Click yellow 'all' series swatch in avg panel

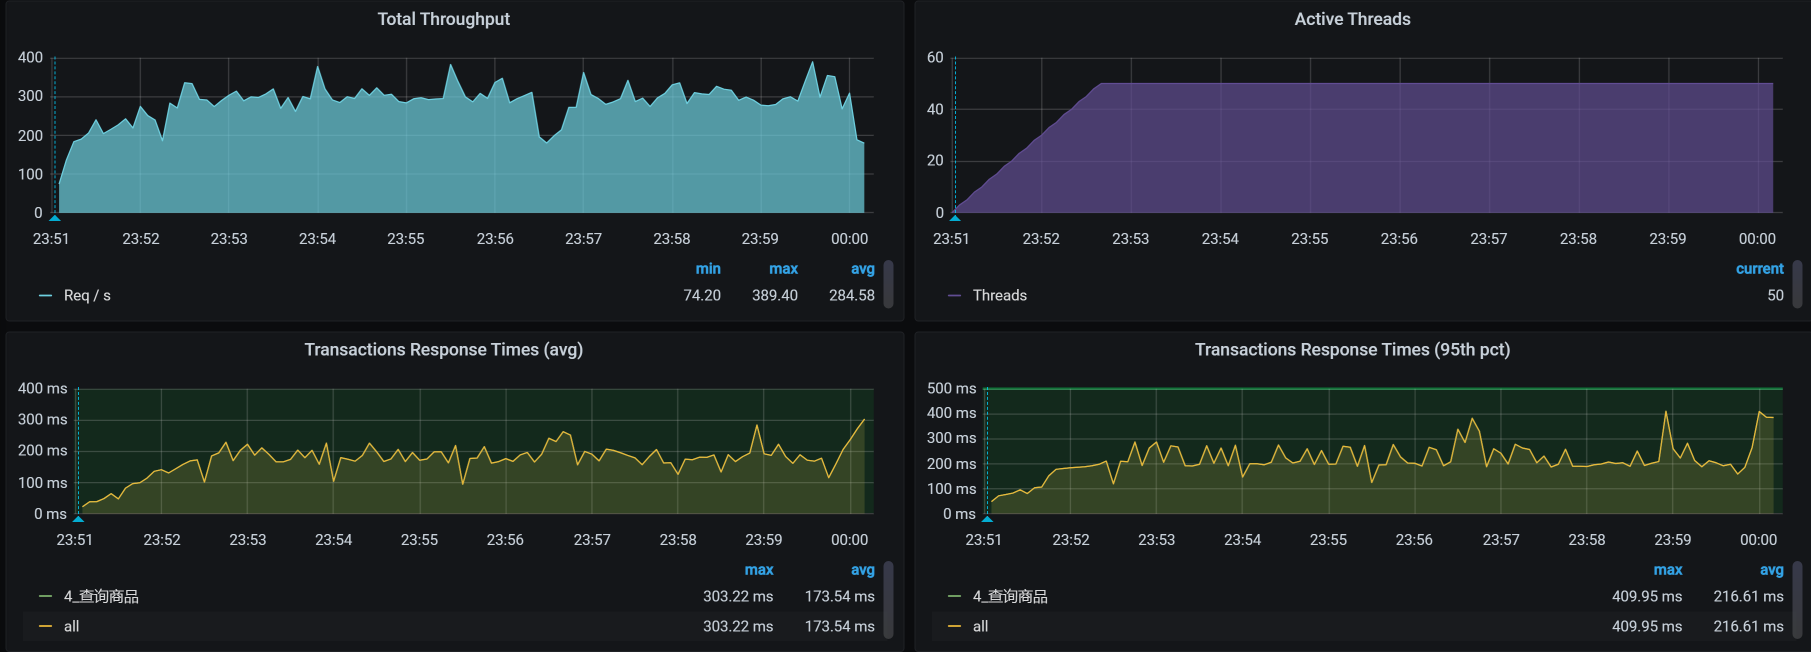coord(45,627)
